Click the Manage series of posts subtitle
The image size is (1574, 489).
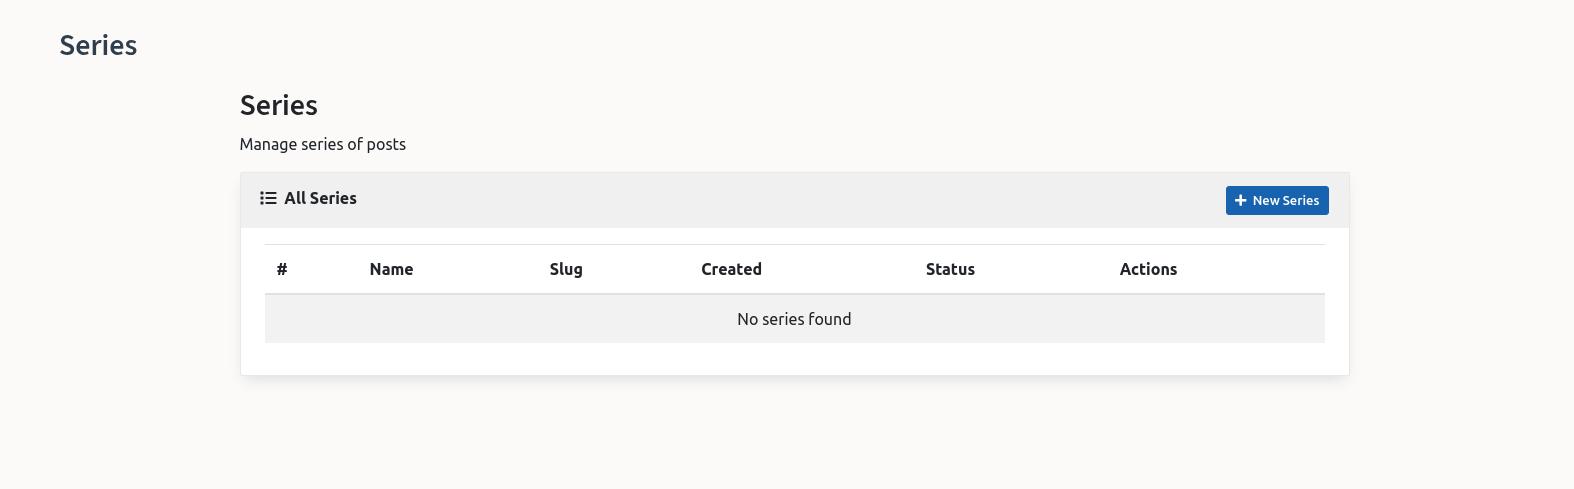point(323,144)
